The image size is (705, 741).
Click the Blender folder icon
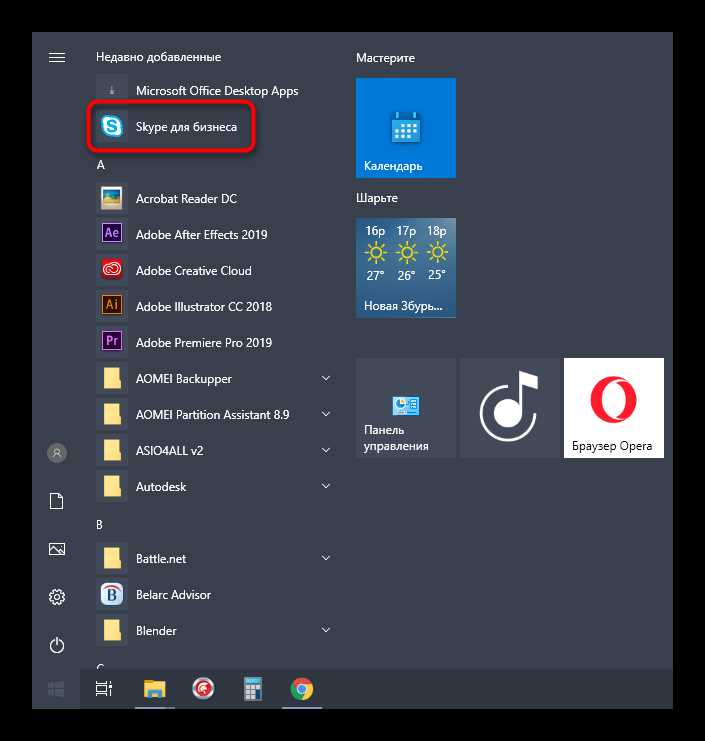(x=112, y=630)
